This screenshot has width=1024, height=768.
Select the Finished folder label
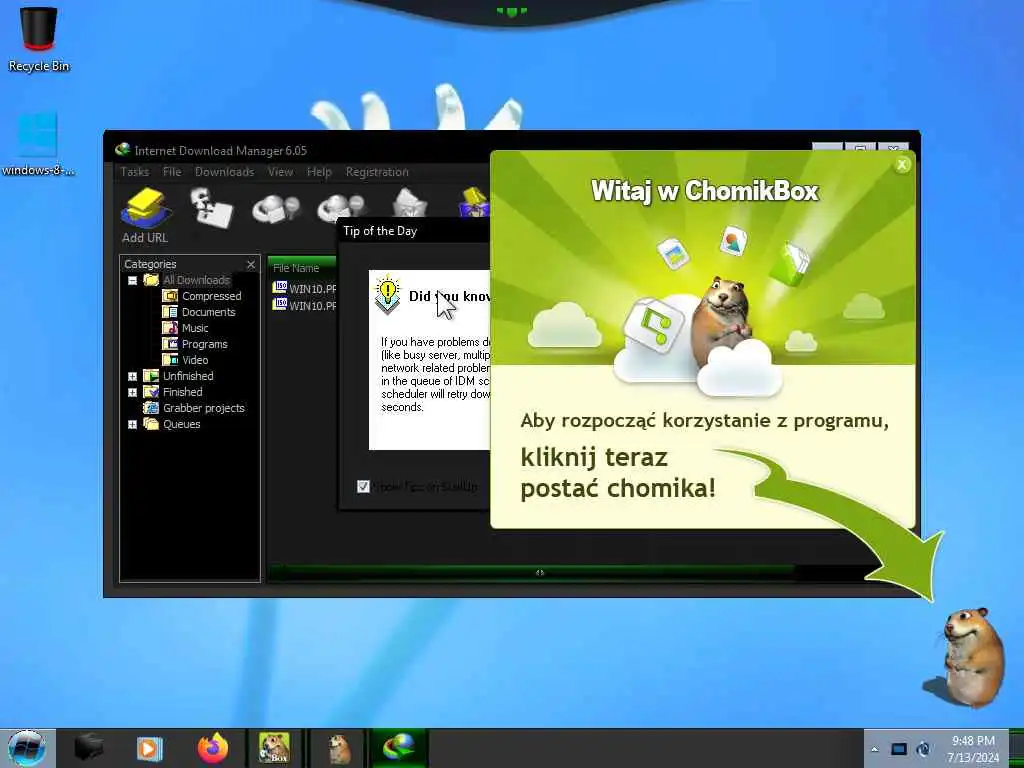pos(182,392)
